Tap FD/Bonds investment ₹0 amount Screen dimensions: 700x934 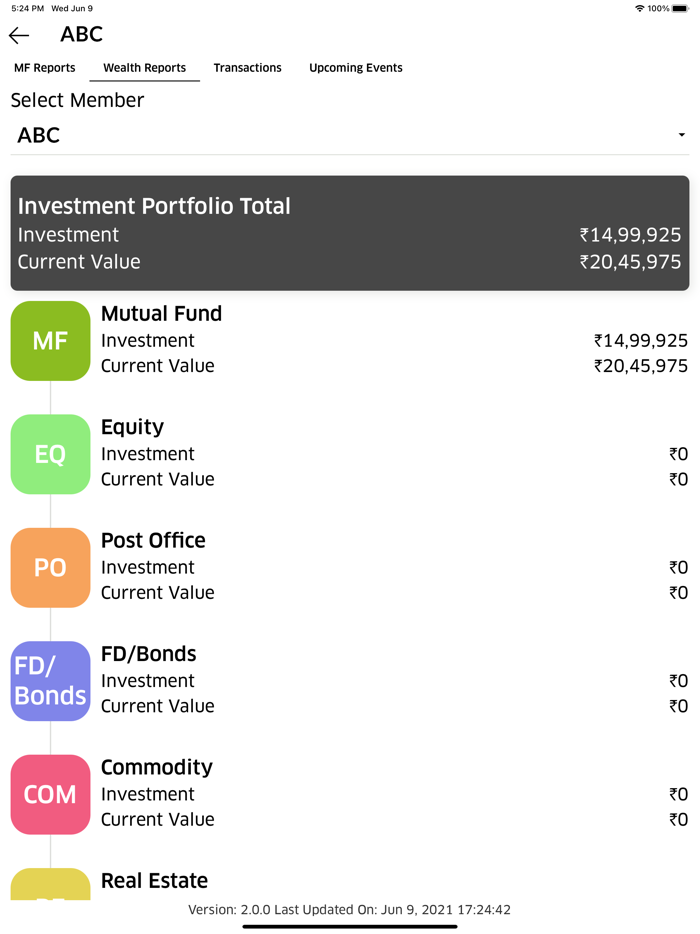pyautogui.click(x=679, y=681)
